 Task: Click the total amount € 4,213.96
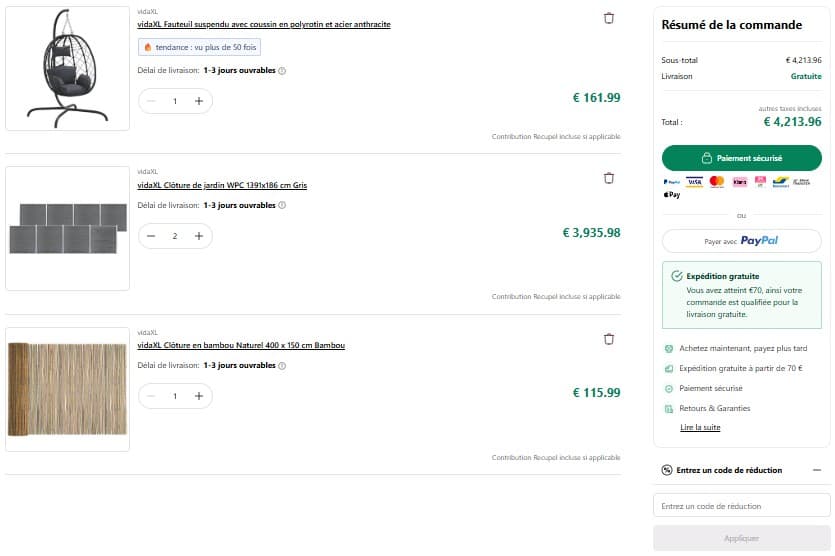[x=792, y=122]
